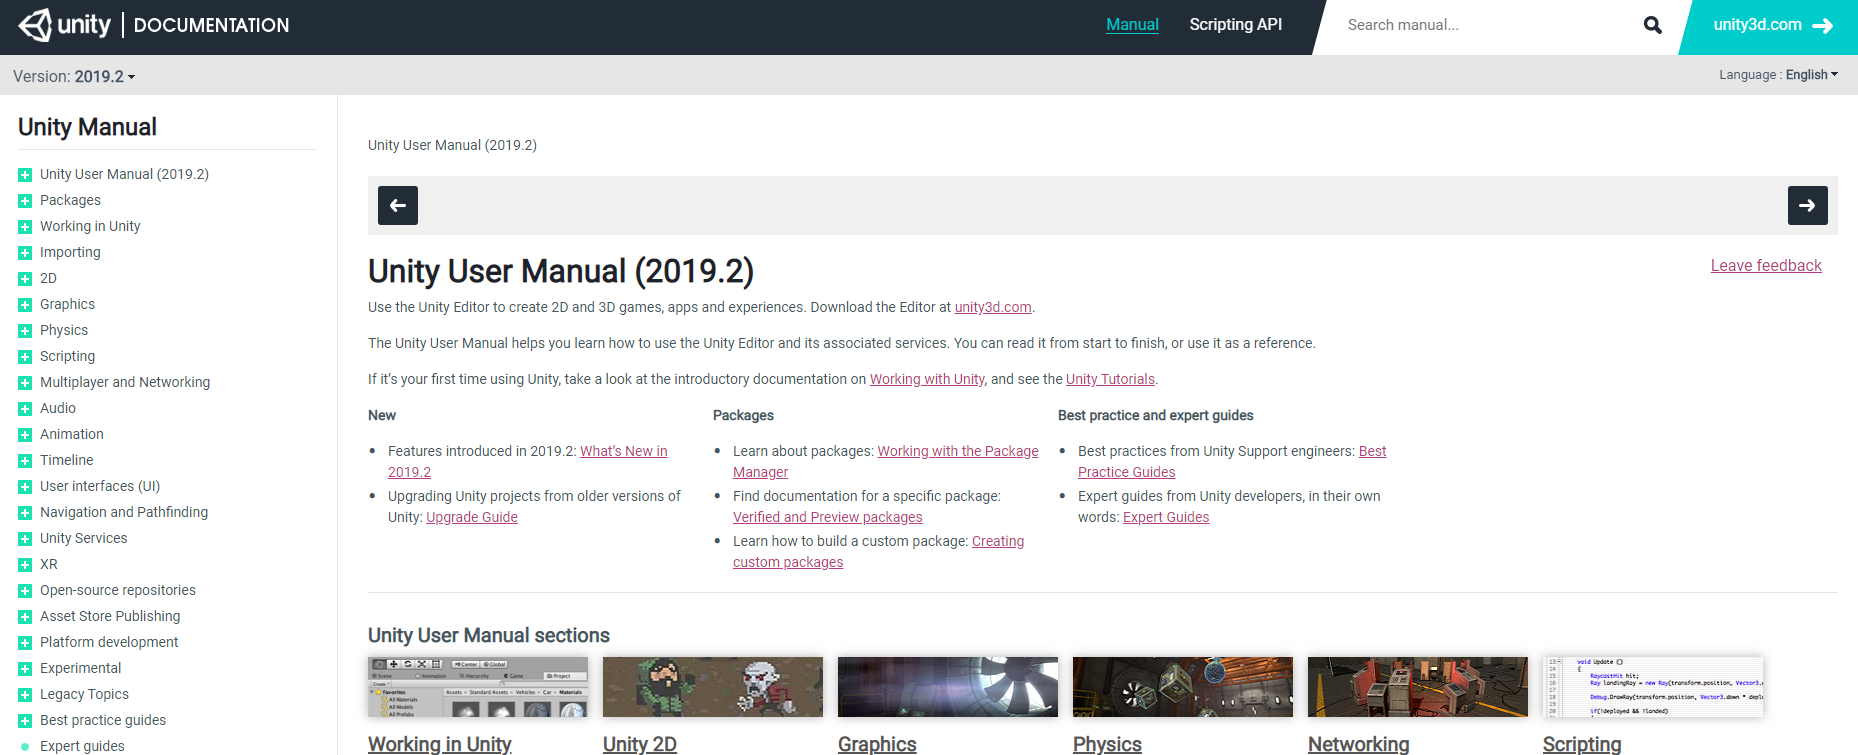Click the Working in Unity thumbnail
This screenshot has width=1858, height=755.
pyautogui.click(x=478, y=687)
